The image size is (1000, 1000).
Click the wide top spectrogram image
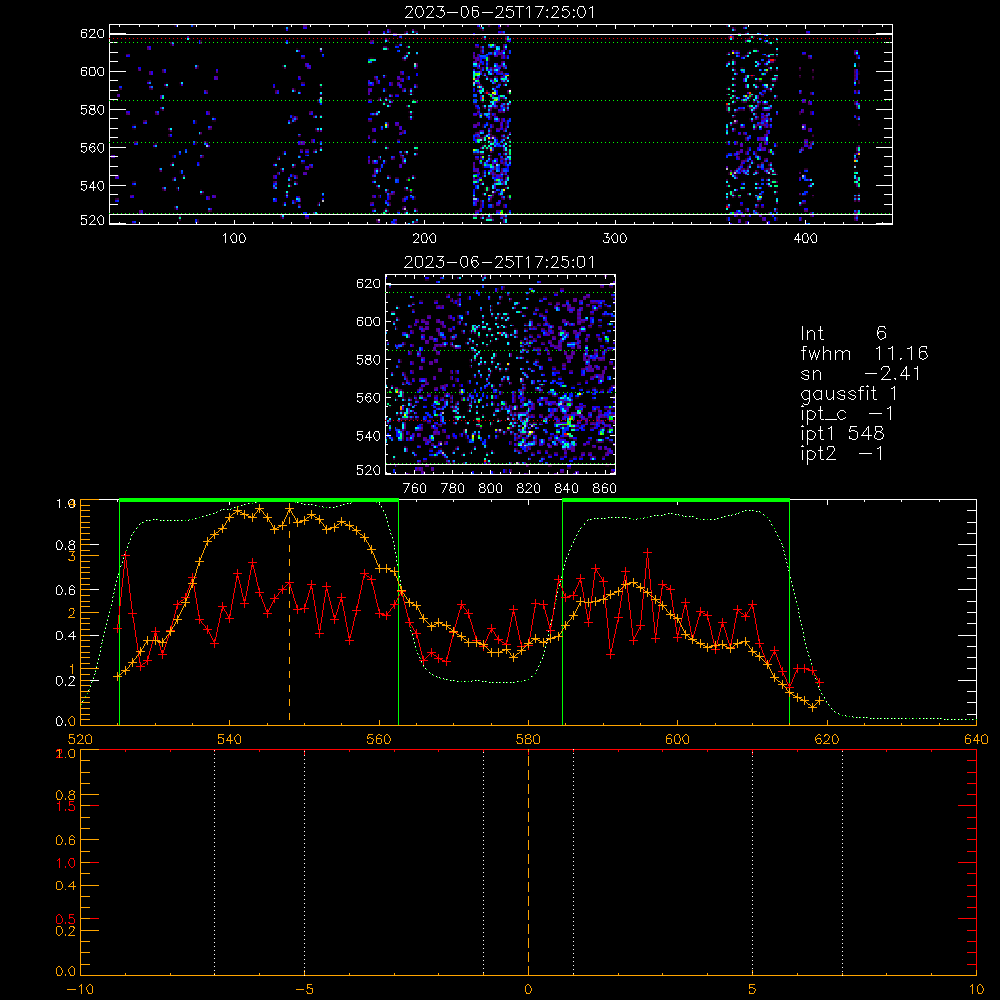tap(501, 124)
